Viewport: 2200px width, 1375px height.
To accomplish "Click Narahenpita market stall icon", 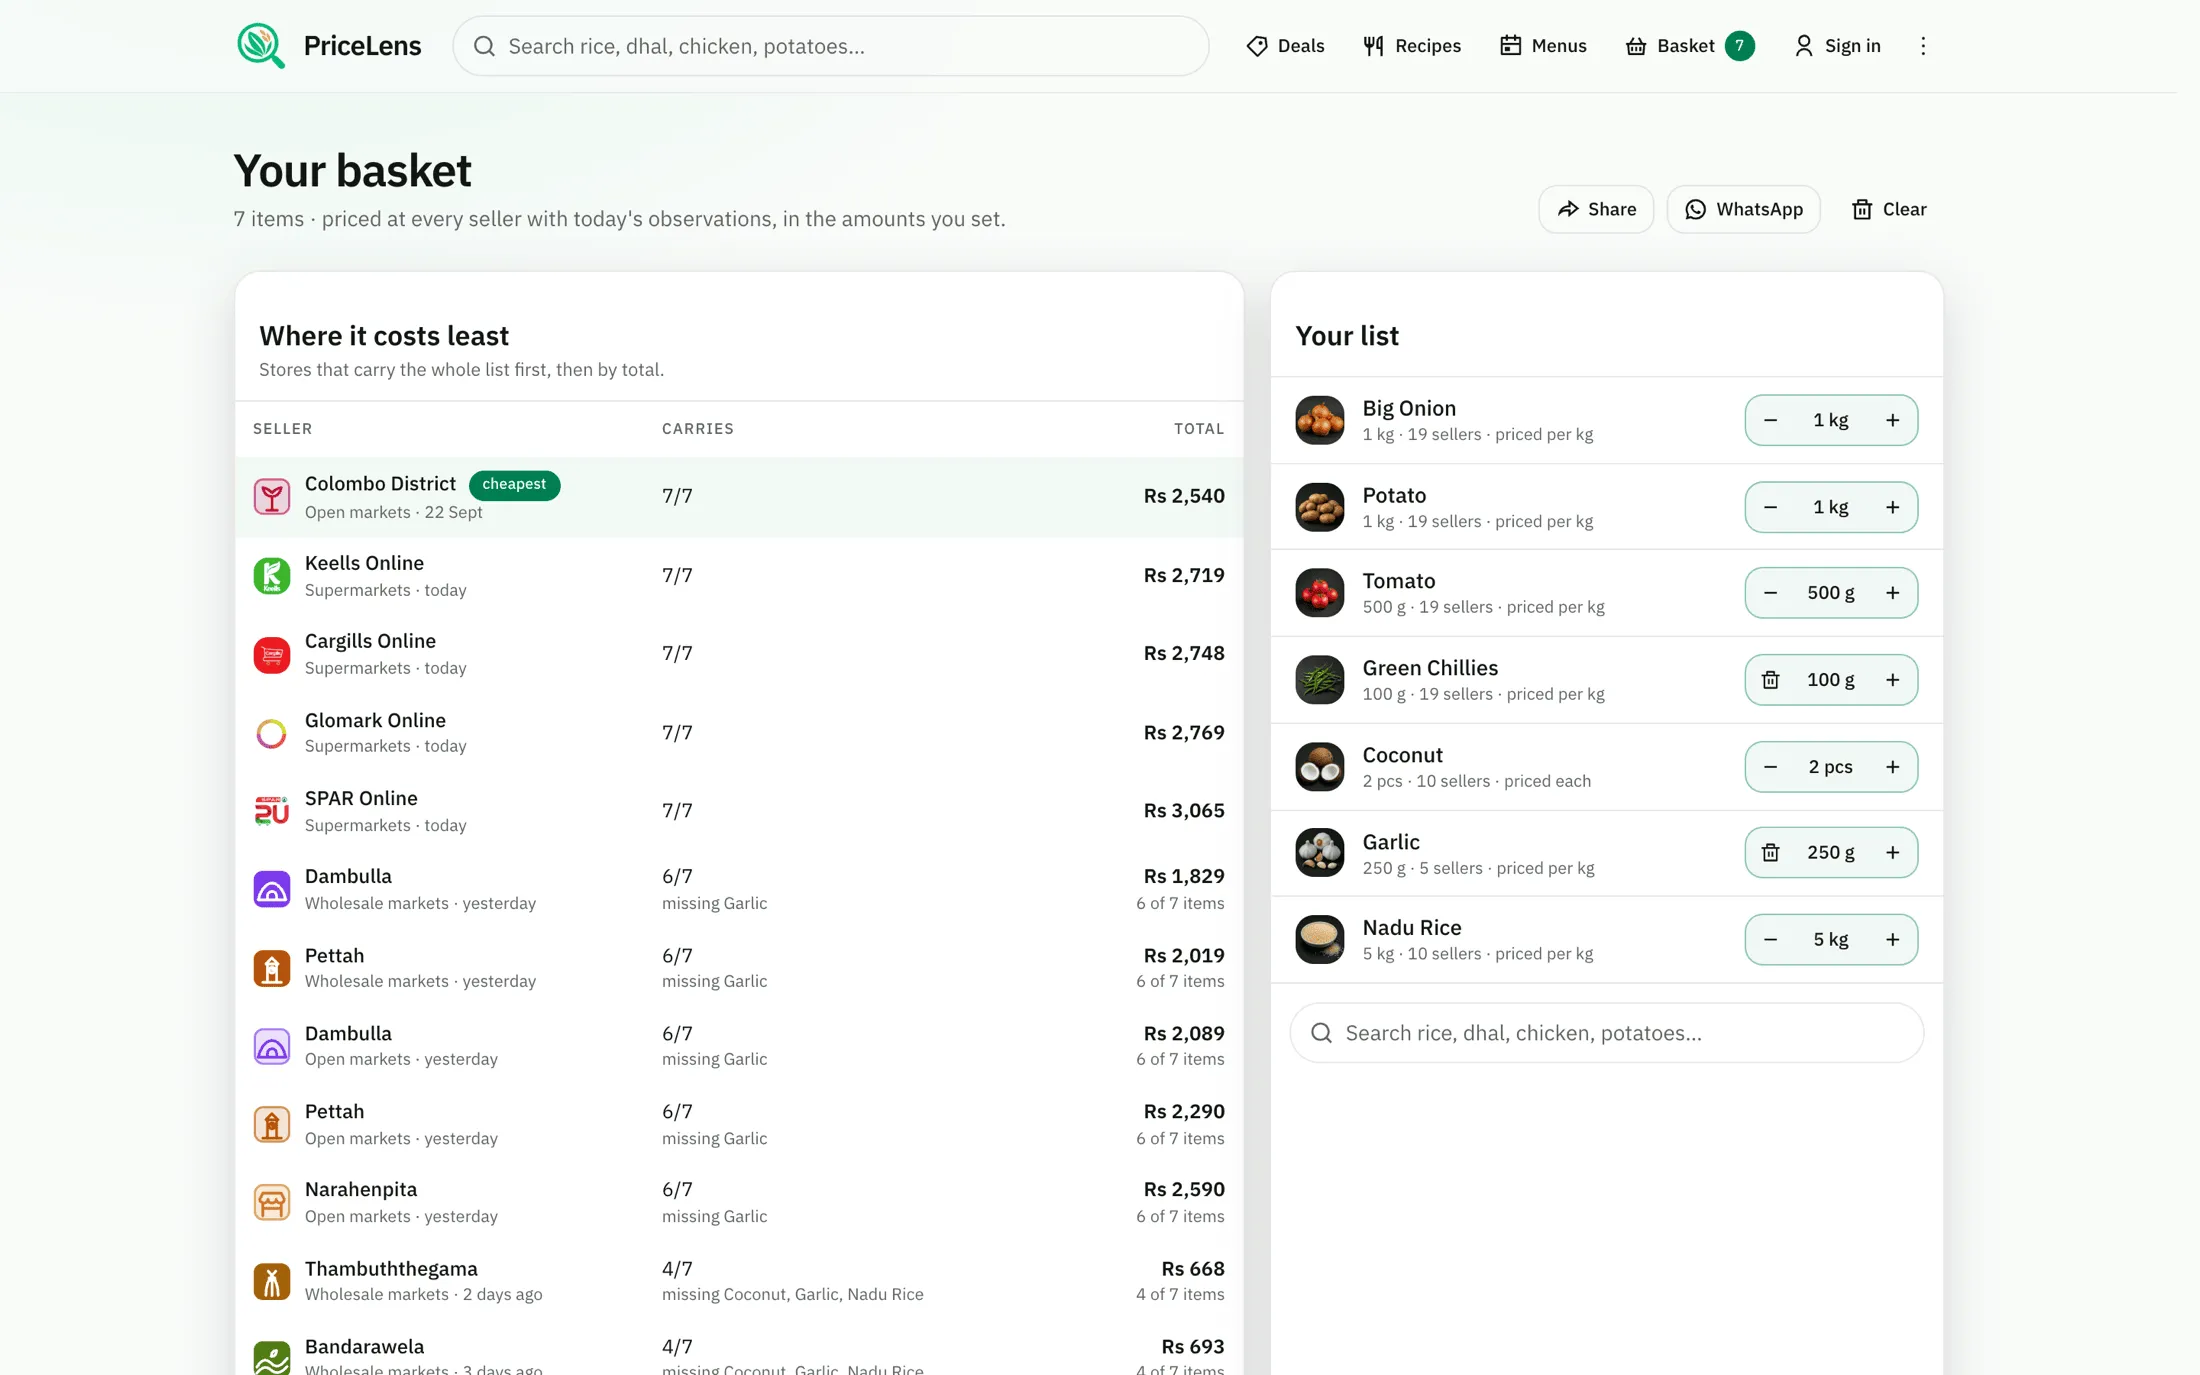I will (x=272, y=1202).
